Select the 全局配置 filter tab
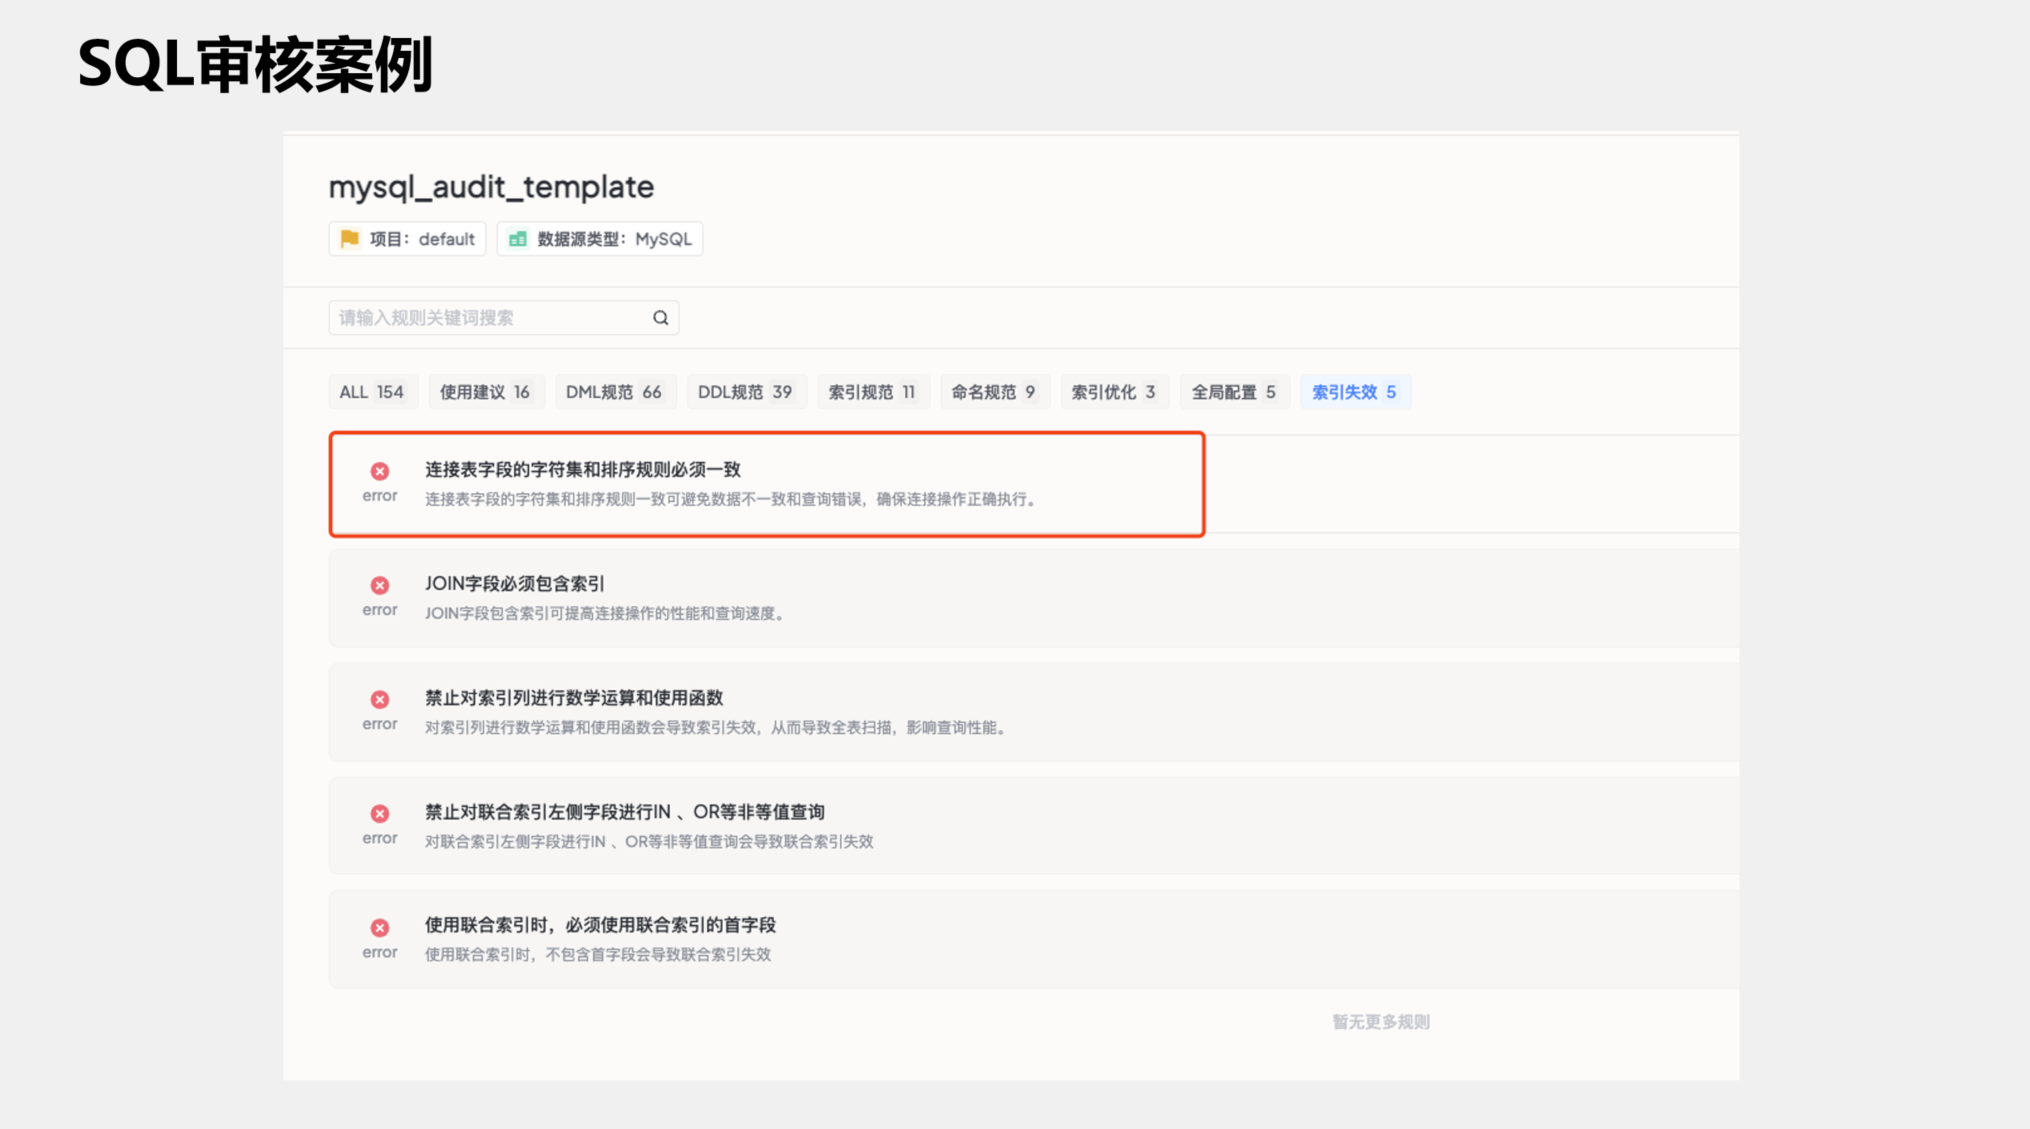This screenshot has height=1129, width=2030. point(1234,391)
